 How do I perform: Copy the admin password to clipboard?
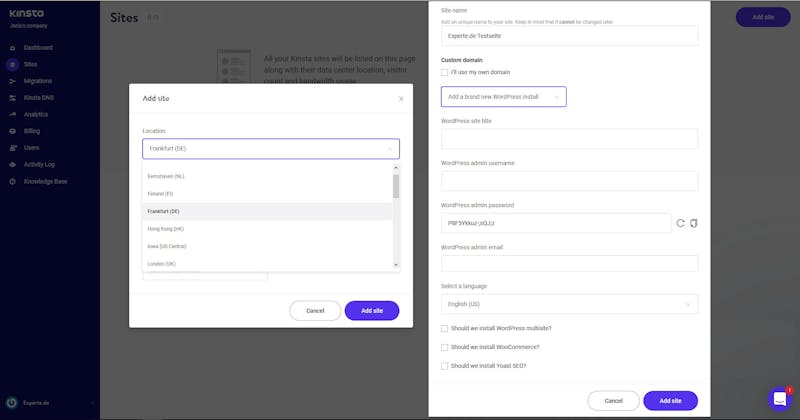pos(693,222)
